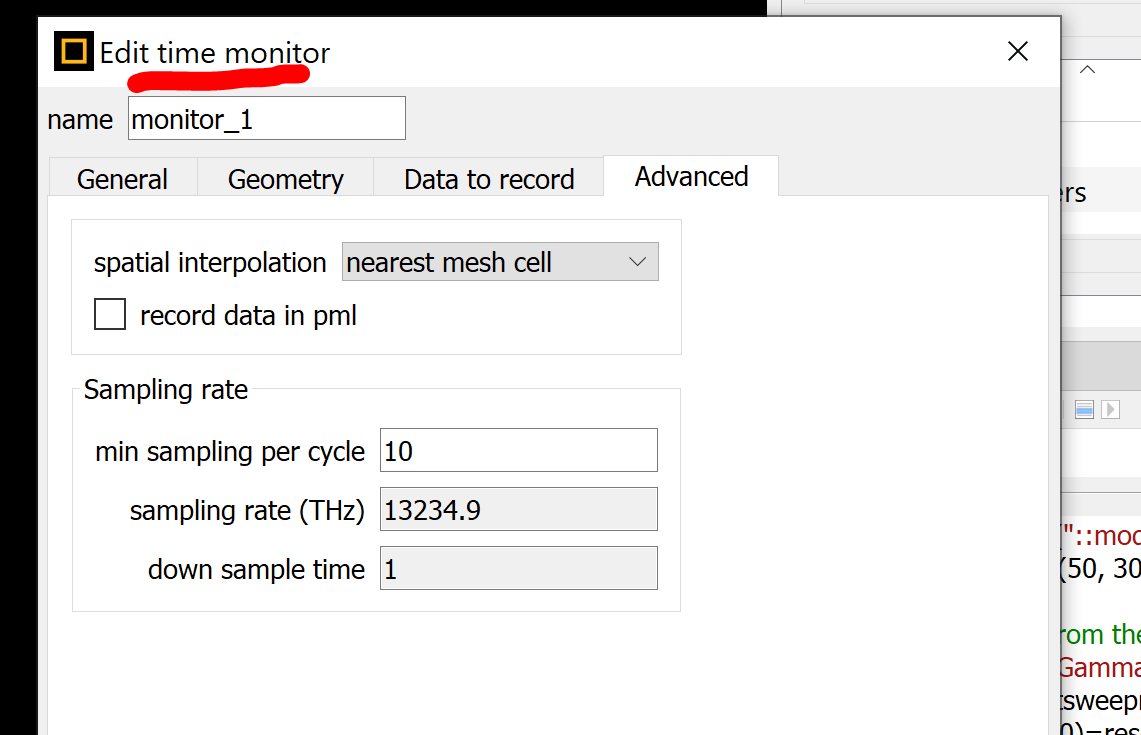Image resolution: width=1141 pixels, height=735 pixels.
Task: Open the Geometry tab
Action: (x=285, y=179)
